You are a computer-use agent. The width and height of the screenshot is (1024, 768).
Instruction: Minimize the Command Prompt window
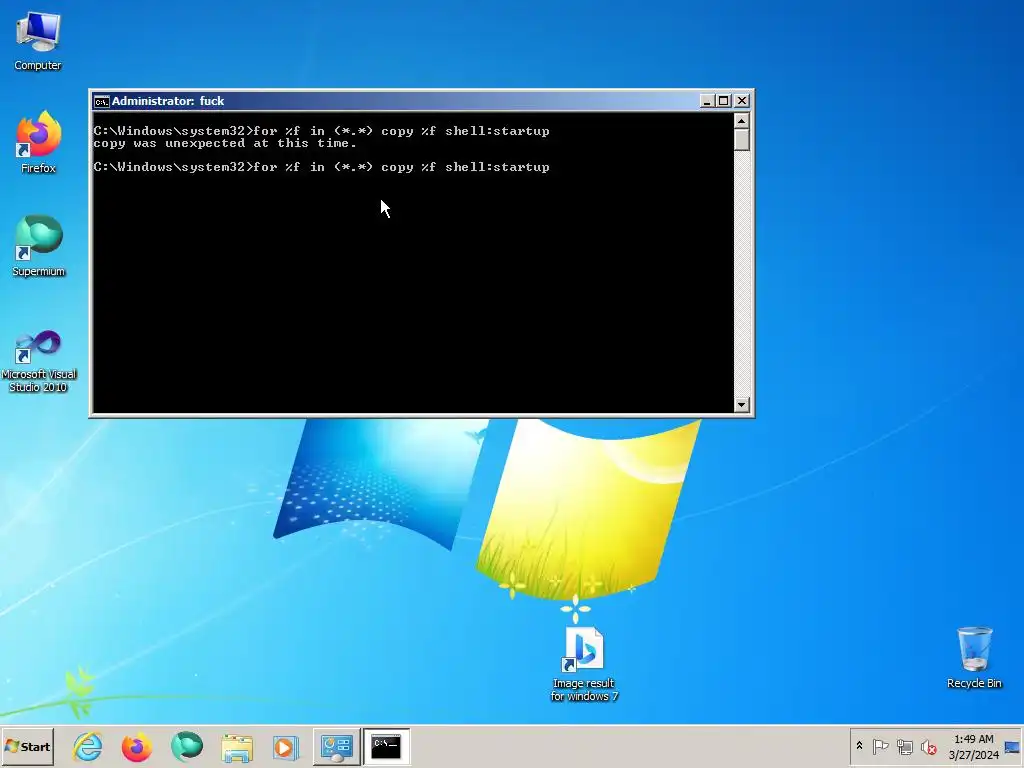(x=707, y=101)
